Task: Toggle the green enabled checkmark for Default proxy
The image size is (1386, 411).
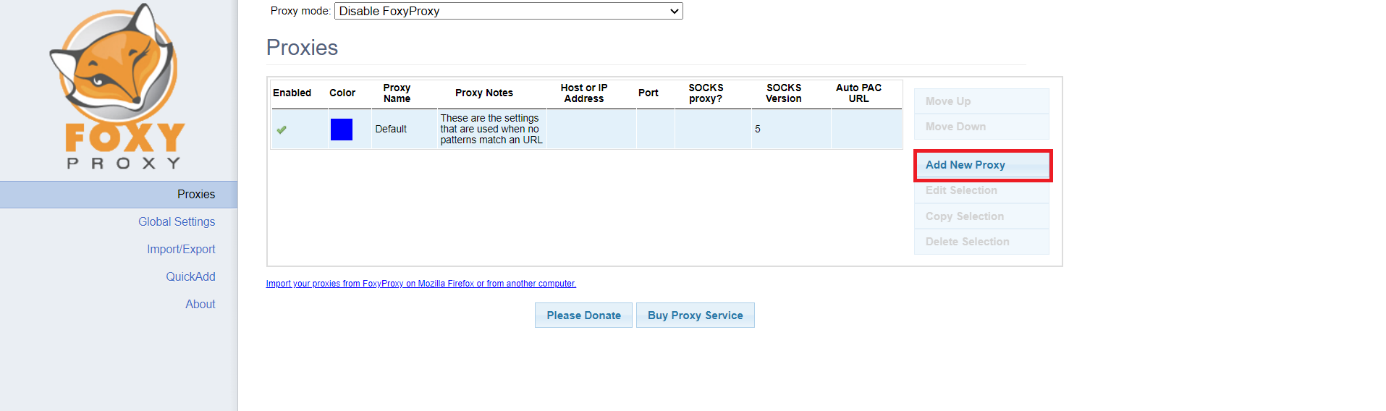Action: (x=281, y=130)
